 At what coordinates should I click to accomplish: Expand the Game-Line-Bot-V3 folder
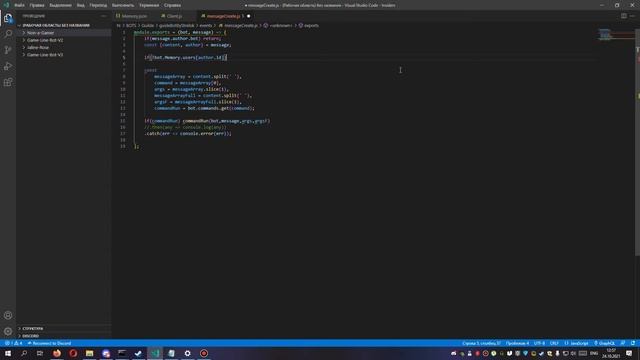(x=63, y=55)
